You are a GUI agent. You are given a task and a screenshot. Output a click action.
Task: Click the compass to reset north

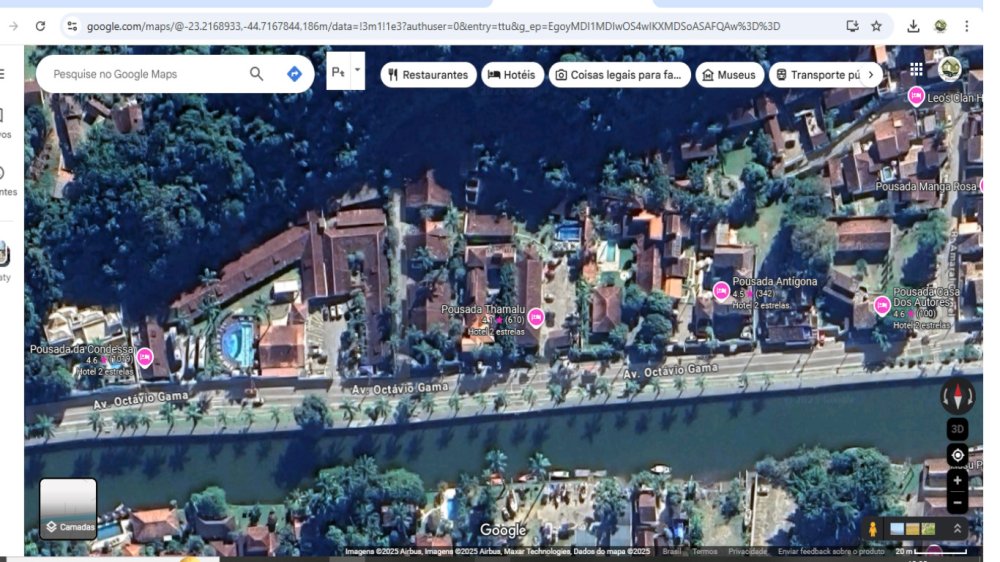pyautogui.click(x=957, y=396)
